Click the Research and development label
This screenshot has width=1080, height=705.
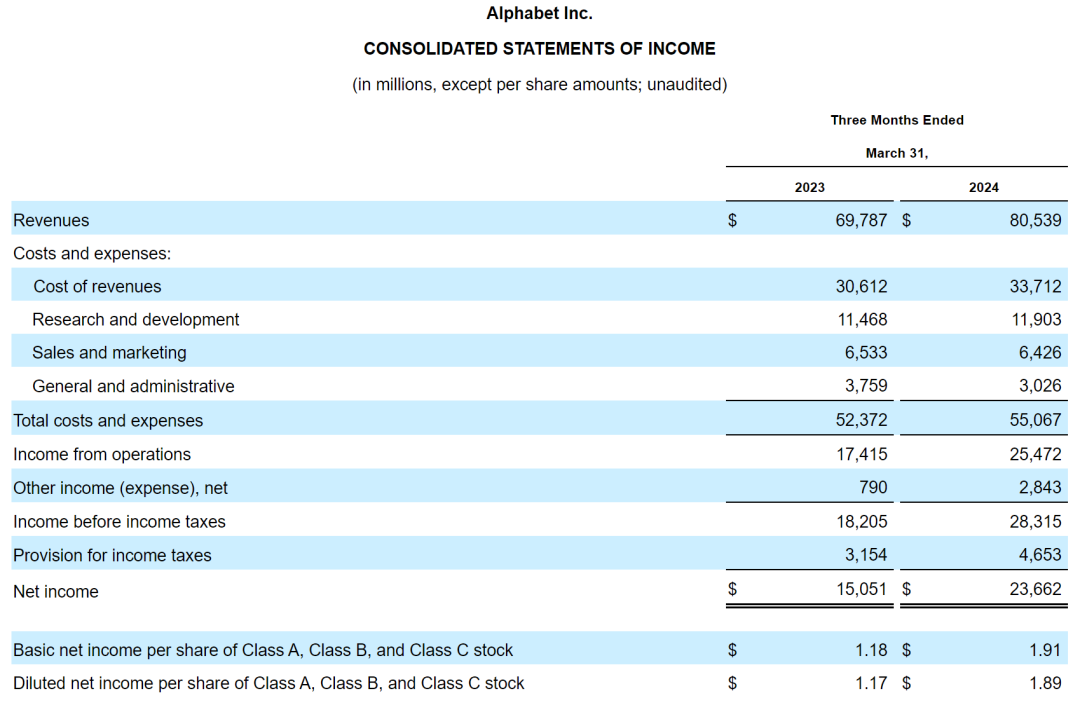[136, 319]
